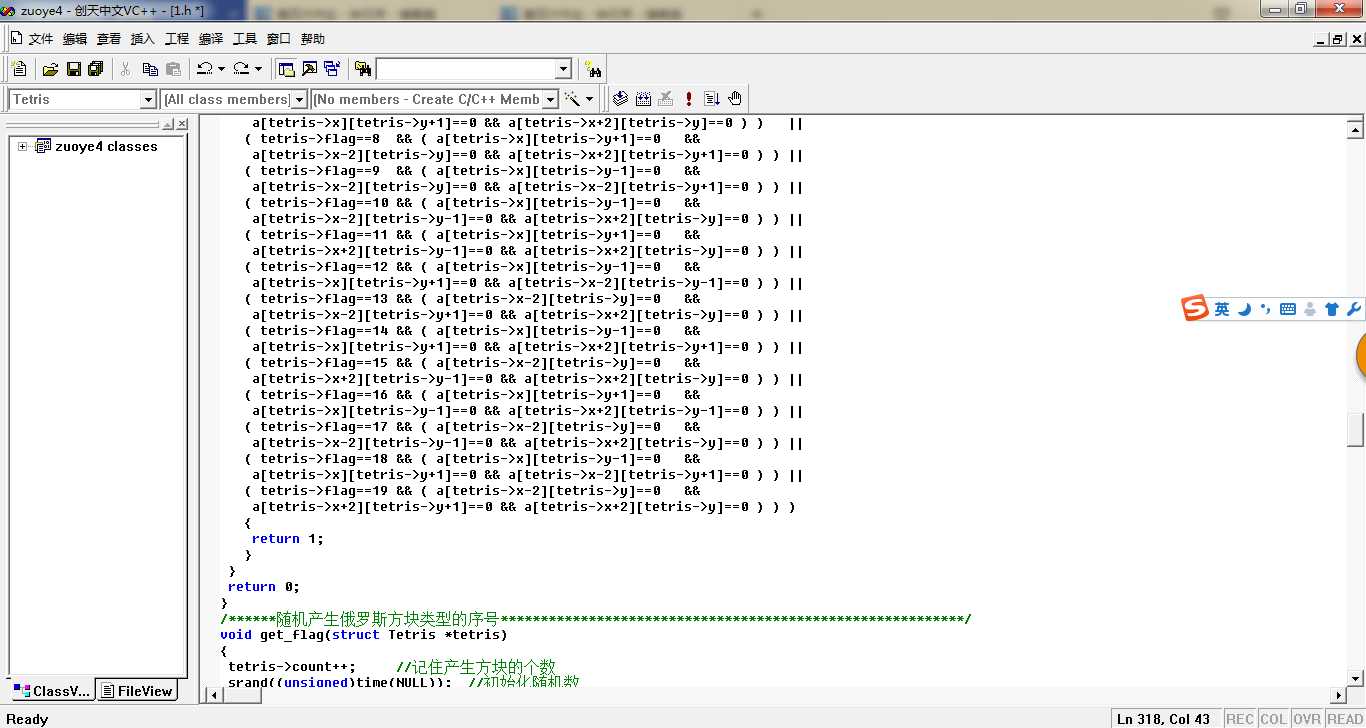This screenshot has width=1366, height=728.
Task: Click the vertical scrollbar thumb
Action: [1356, 429]
